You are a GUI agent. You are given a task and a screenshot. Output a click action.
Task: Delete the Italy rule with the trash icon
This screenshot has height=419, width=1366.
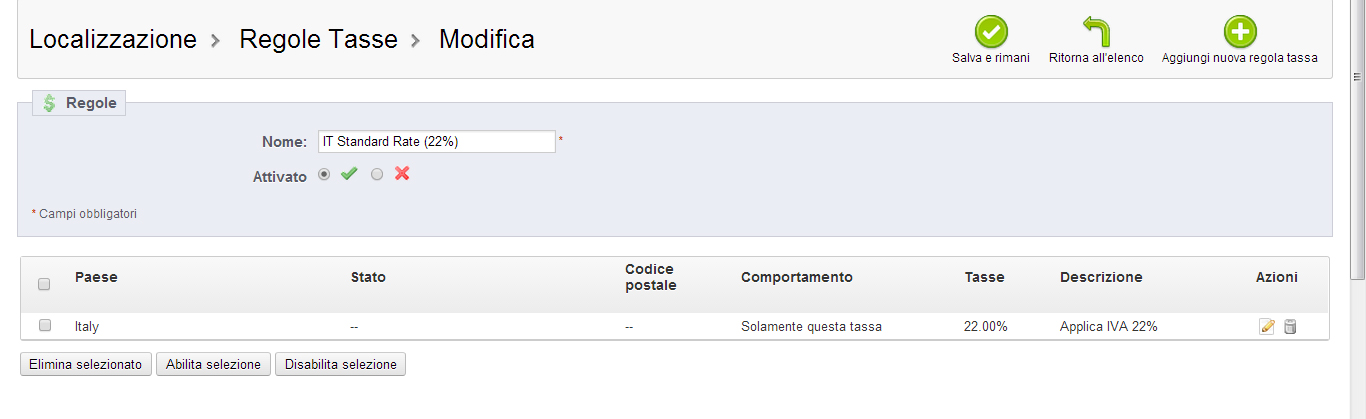pos(1290,326)
